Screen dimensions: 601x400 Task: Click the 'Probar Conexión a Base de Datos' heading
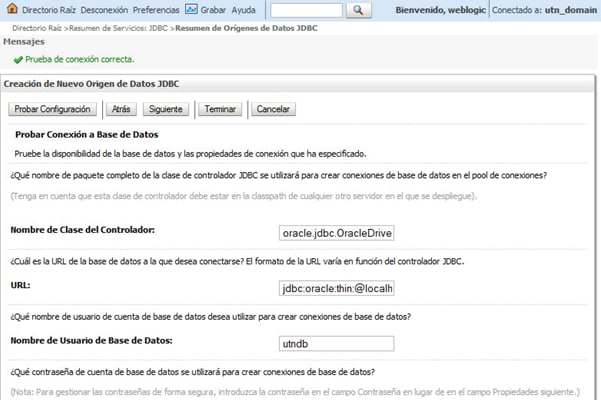tap(87, 134)
